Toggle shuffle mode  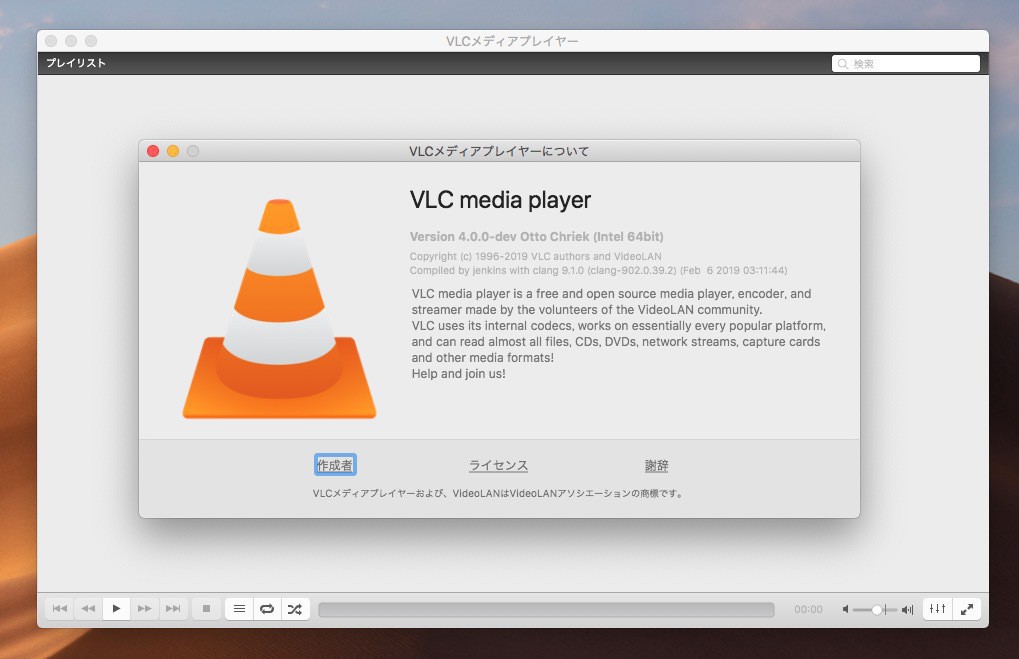pos(295,609)
